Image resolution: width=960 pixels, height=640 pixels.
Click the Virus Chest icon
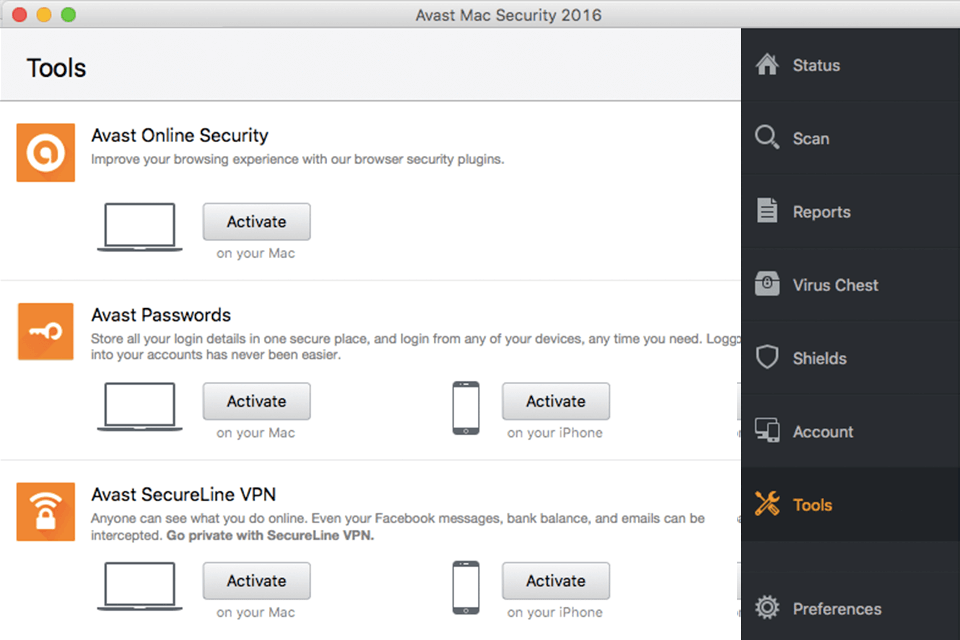tap(767, 285)
